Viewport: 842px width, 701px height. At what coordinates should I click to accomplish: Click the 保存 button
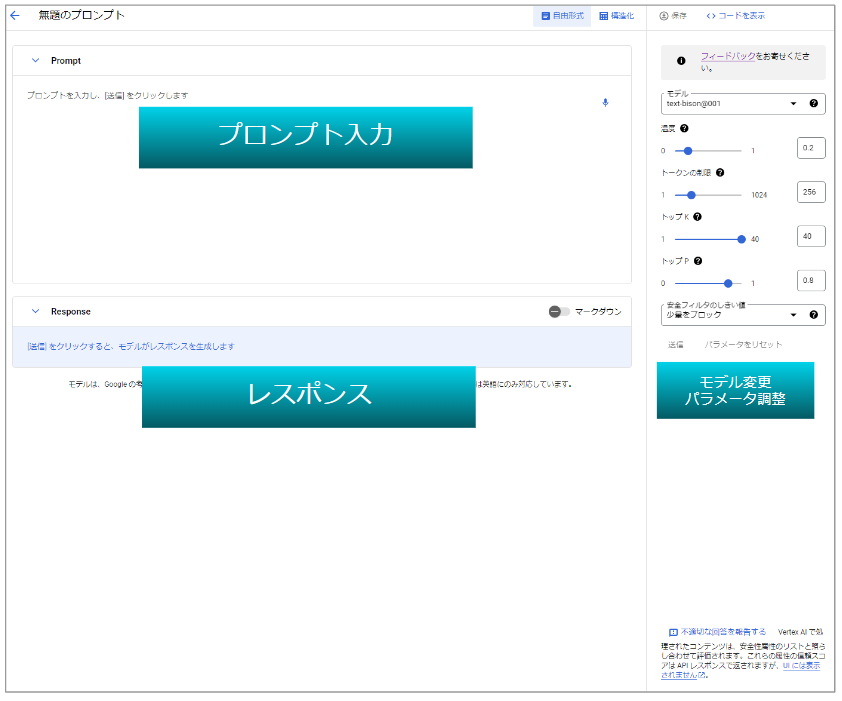673,16
